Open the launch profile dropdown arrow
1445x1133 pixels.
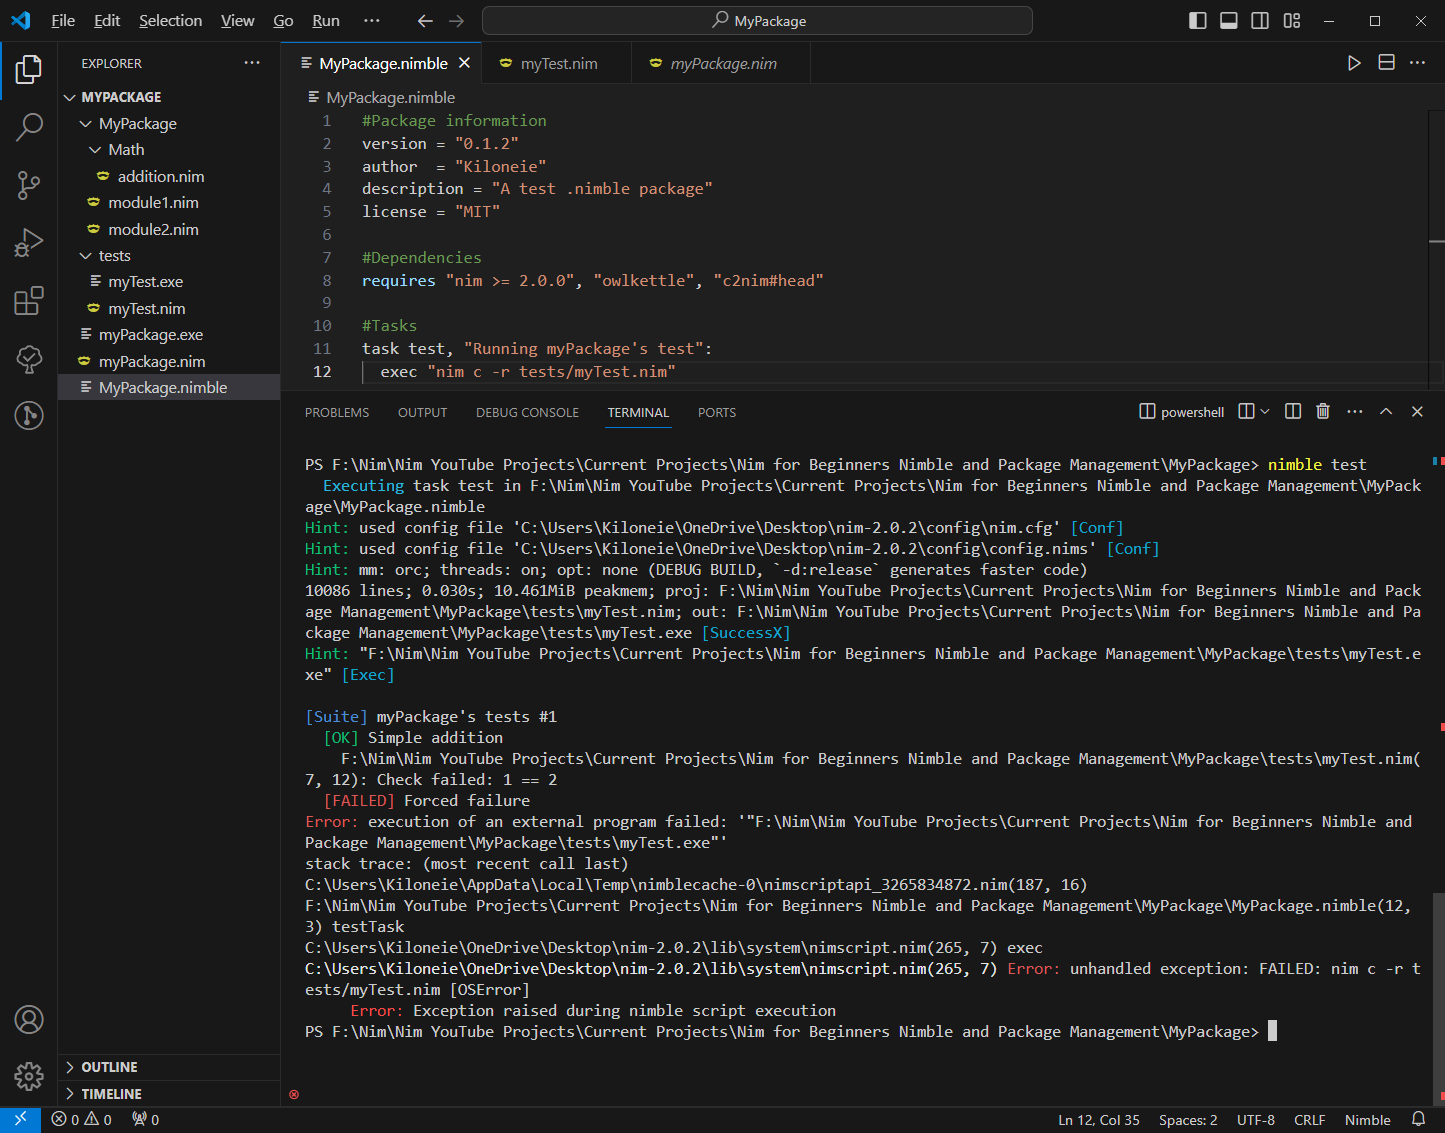tap(1265, 412)
